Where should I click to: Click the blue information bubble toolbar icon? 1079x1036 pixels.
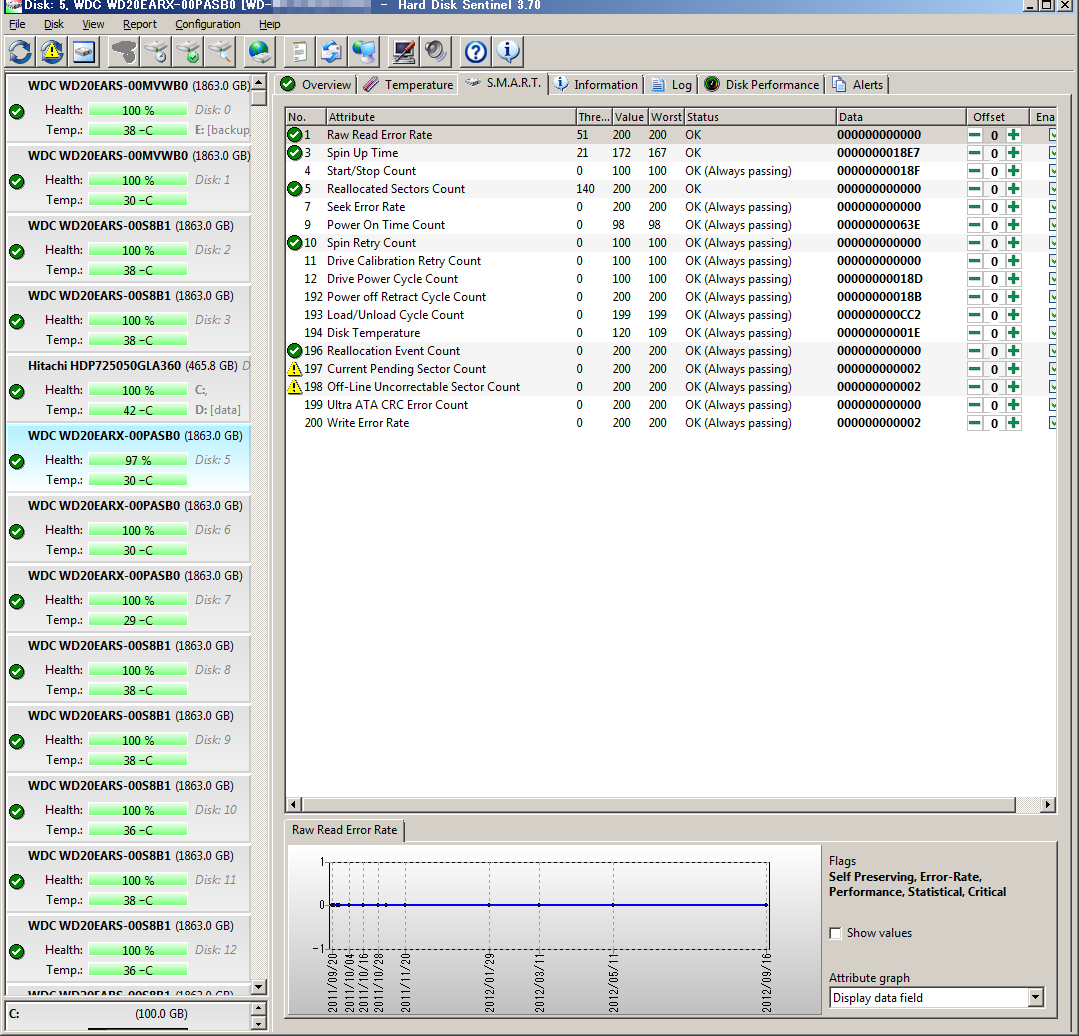click(508, 52)
